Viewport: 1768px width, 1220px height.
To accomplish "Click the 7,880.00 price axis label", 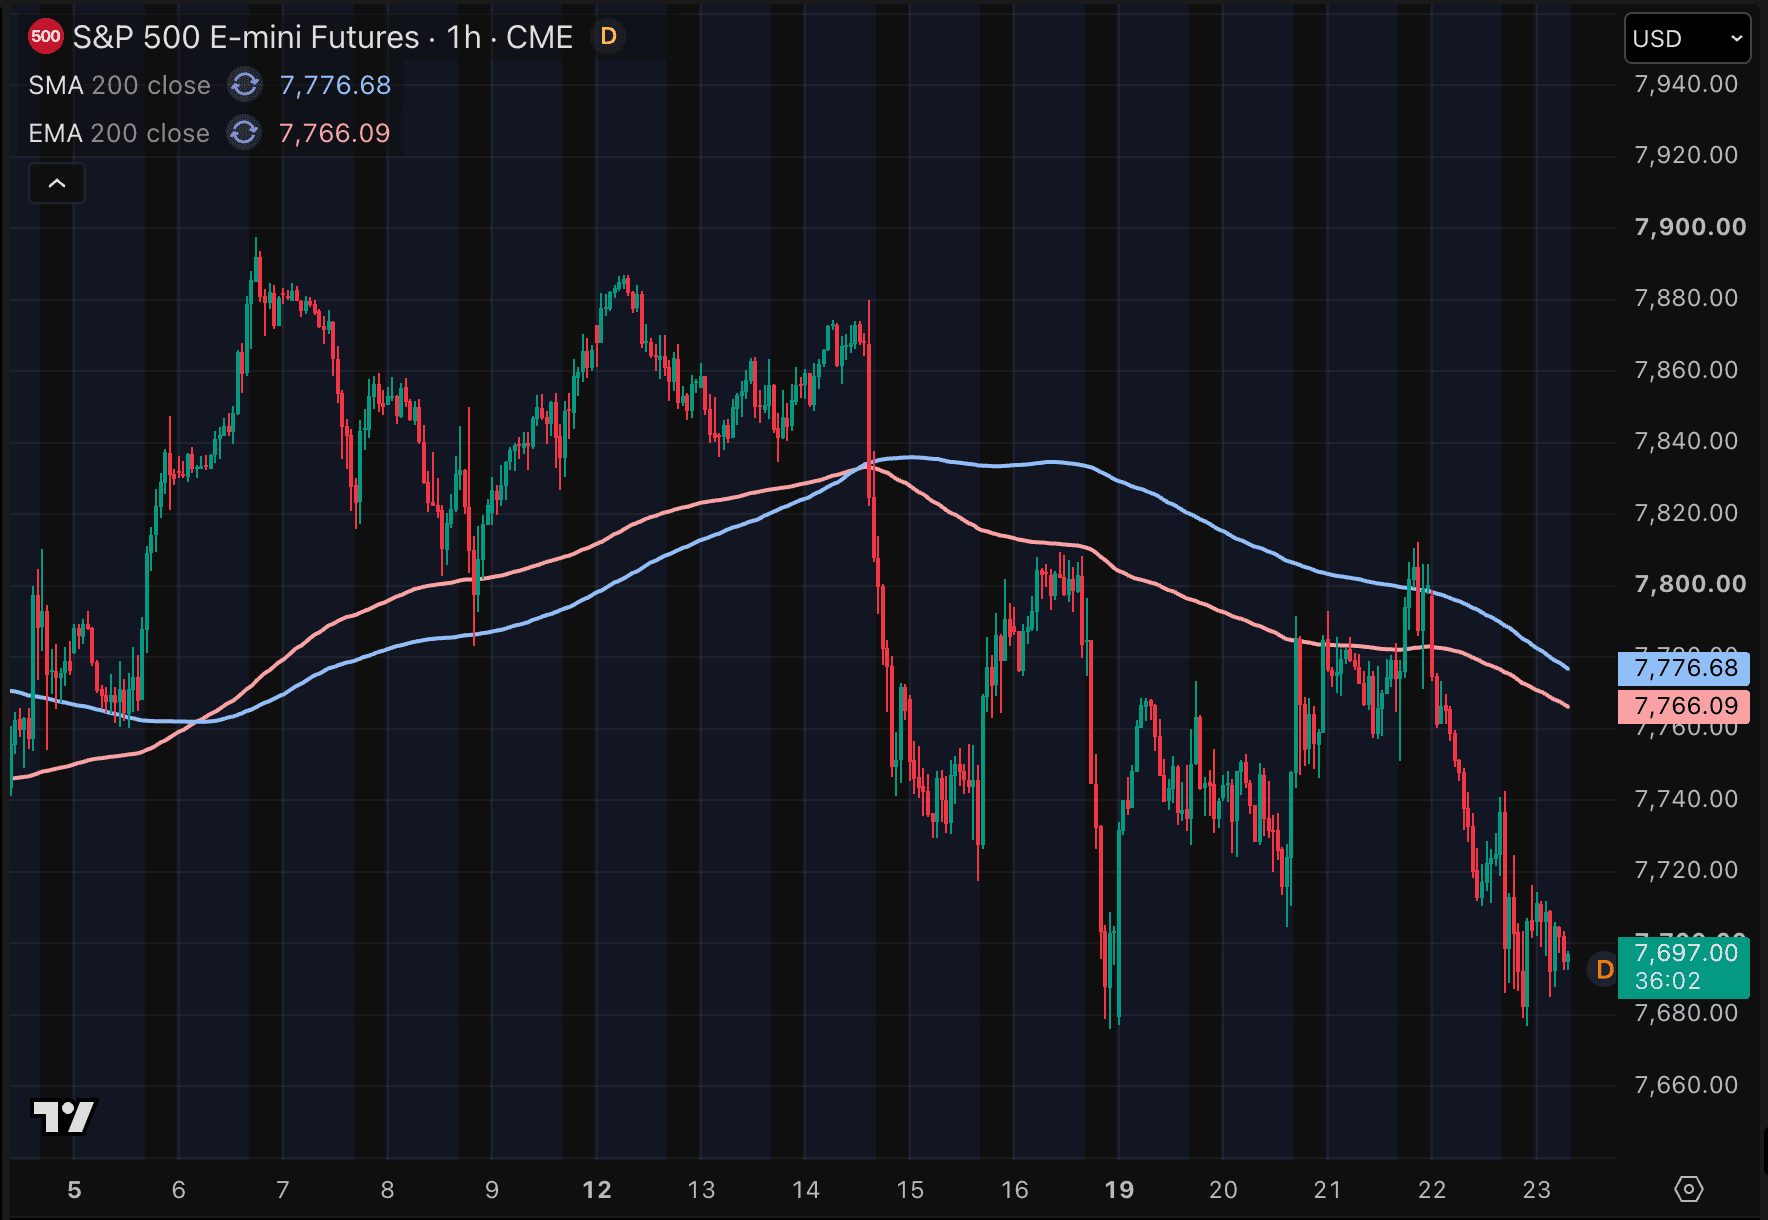I will pos(1686,298).
